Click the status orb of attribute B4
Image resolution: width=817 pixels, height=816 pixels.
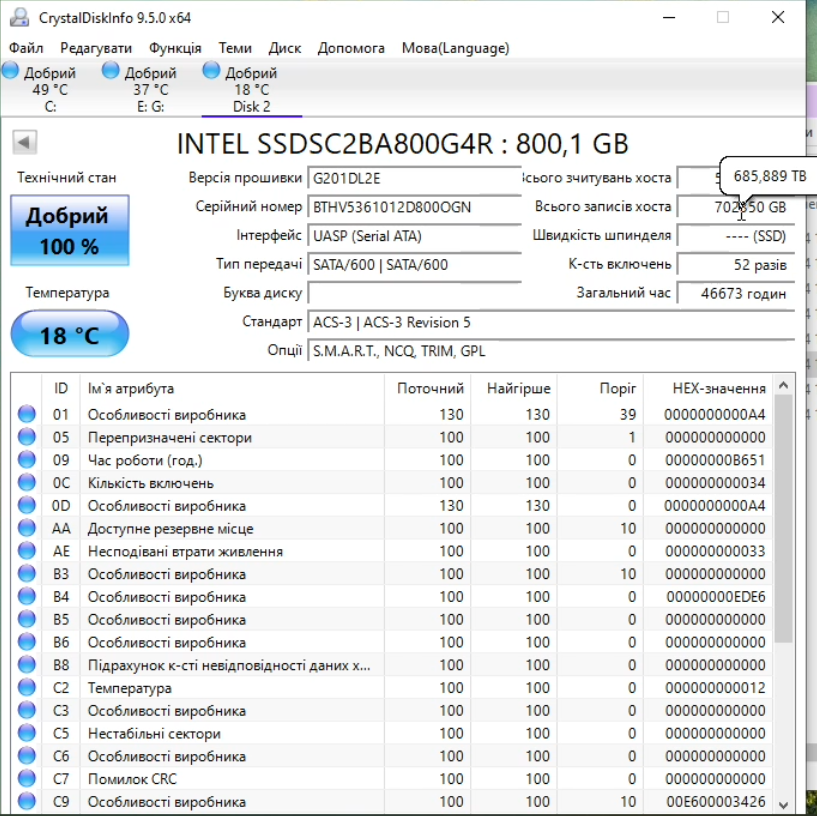27,597
